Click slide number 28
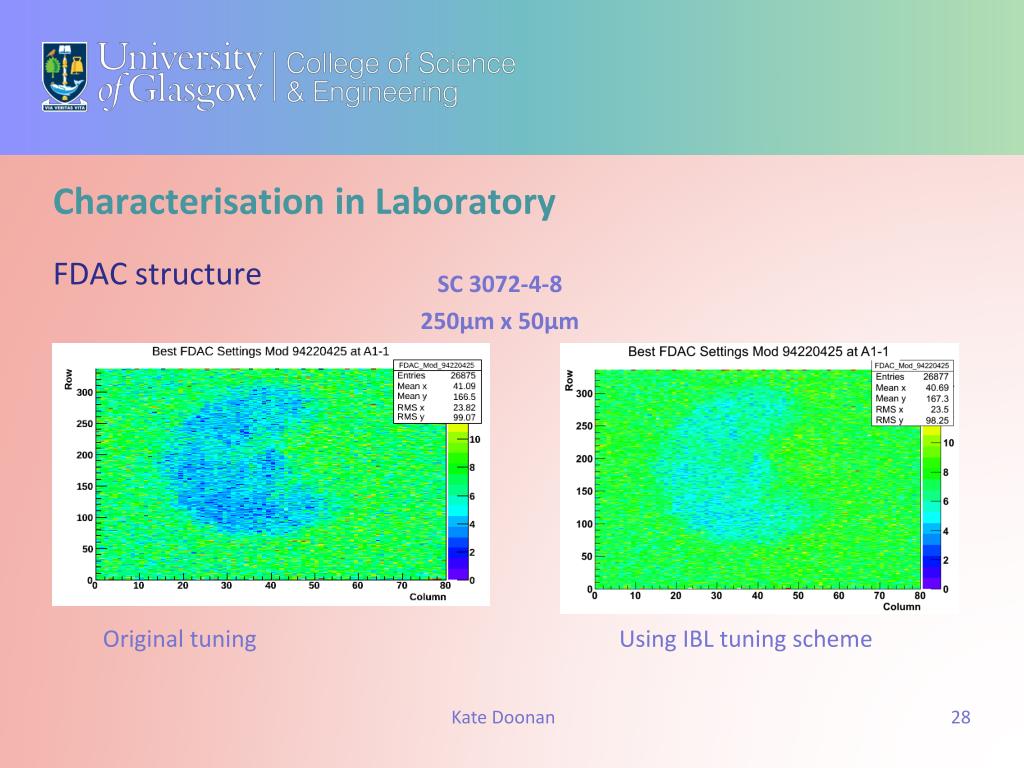The width and height of the screenshot is (1024, 768). (x=961, y=717)
